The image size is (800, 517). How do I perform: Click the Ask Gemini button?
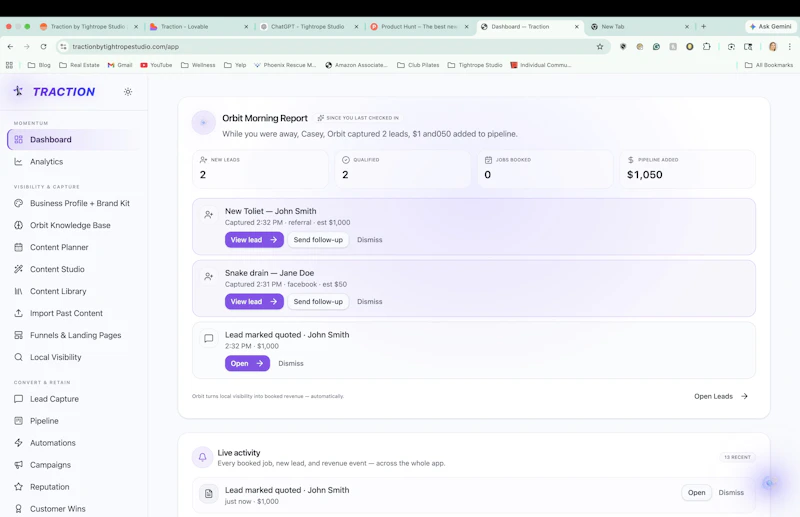[x=770, y=27]
